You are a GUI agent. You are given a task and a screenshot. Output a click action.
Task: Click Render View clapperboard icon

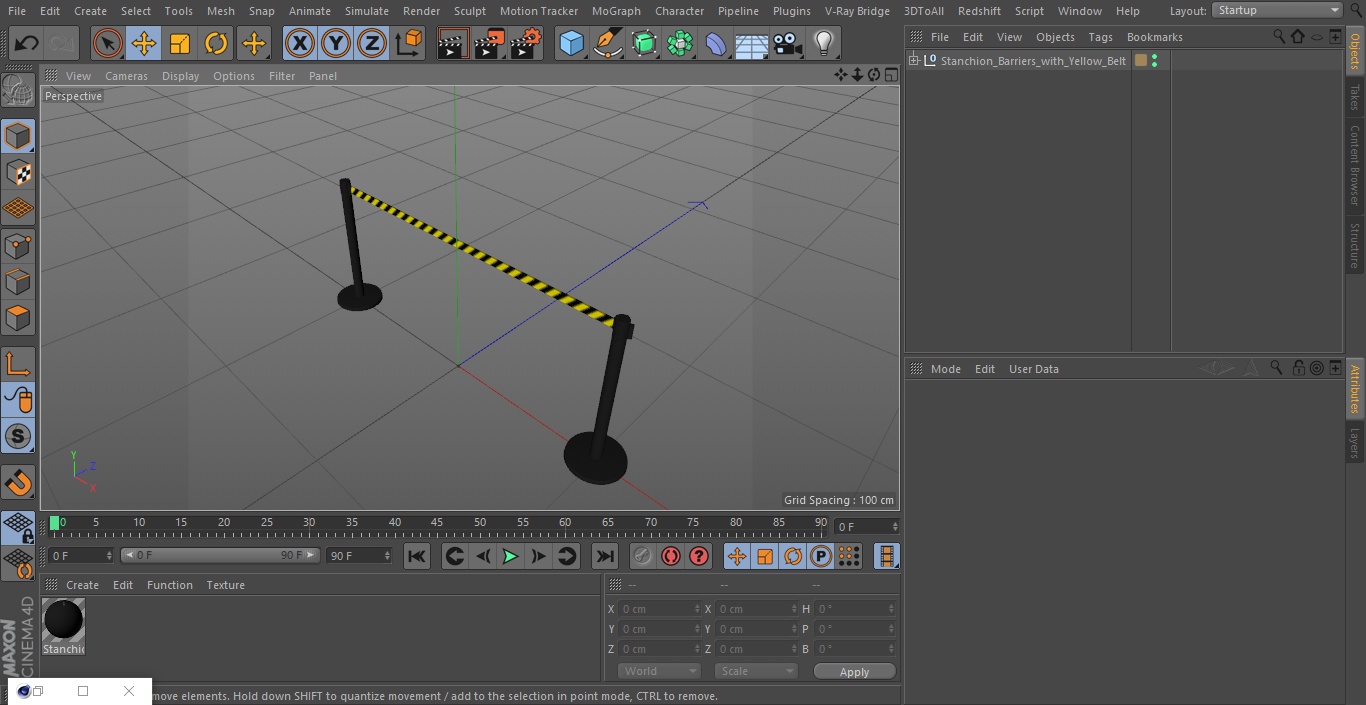pyautogui.click(x=453, y=44)
